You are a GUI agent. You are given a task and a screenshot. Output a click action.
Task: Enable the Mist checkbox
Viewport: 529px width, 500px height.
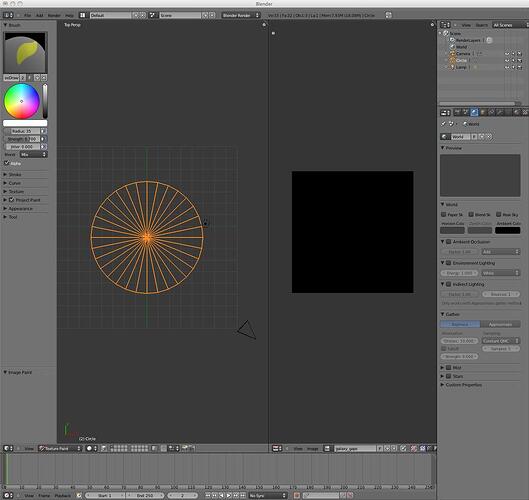point(449,367)
